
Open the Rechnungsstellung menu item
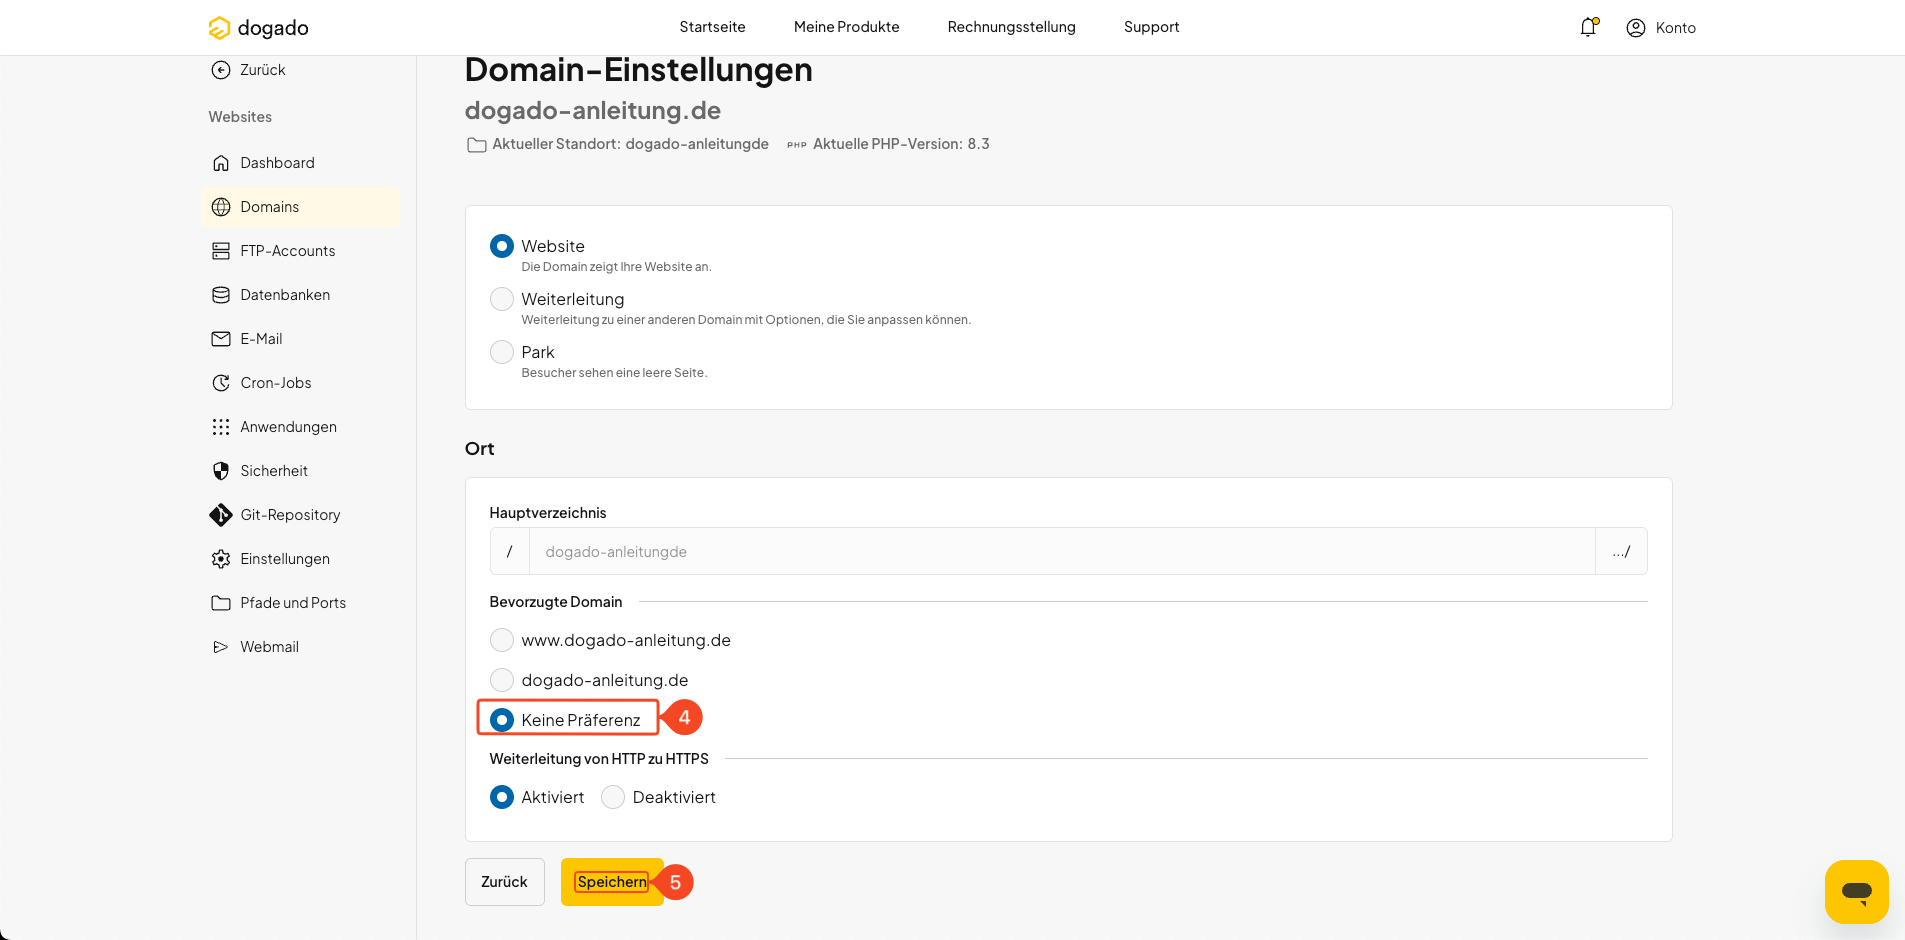[1011, 27]
